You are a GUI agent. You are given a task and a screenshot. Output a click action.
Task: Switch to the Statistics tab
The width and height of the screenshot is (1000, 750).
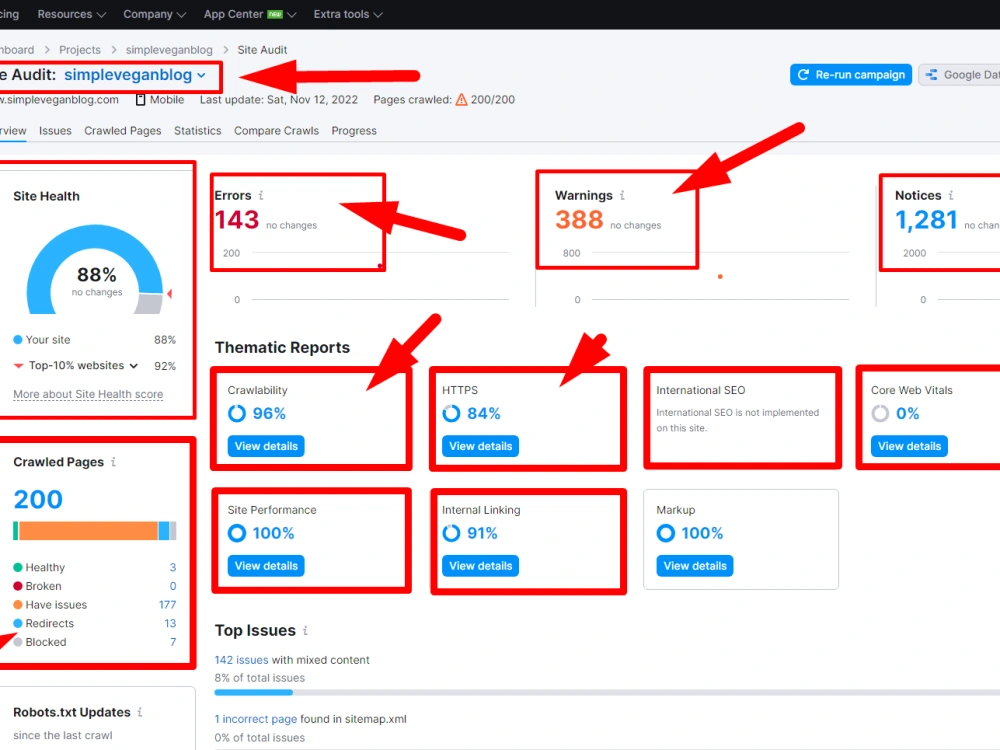point(198,131)
